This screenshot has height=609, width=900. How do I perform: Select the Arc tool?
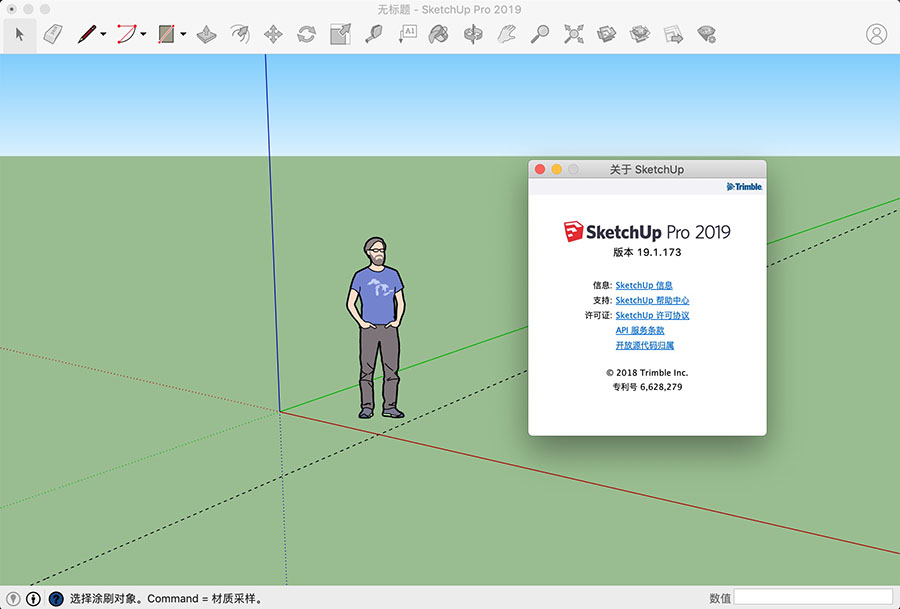127,34
